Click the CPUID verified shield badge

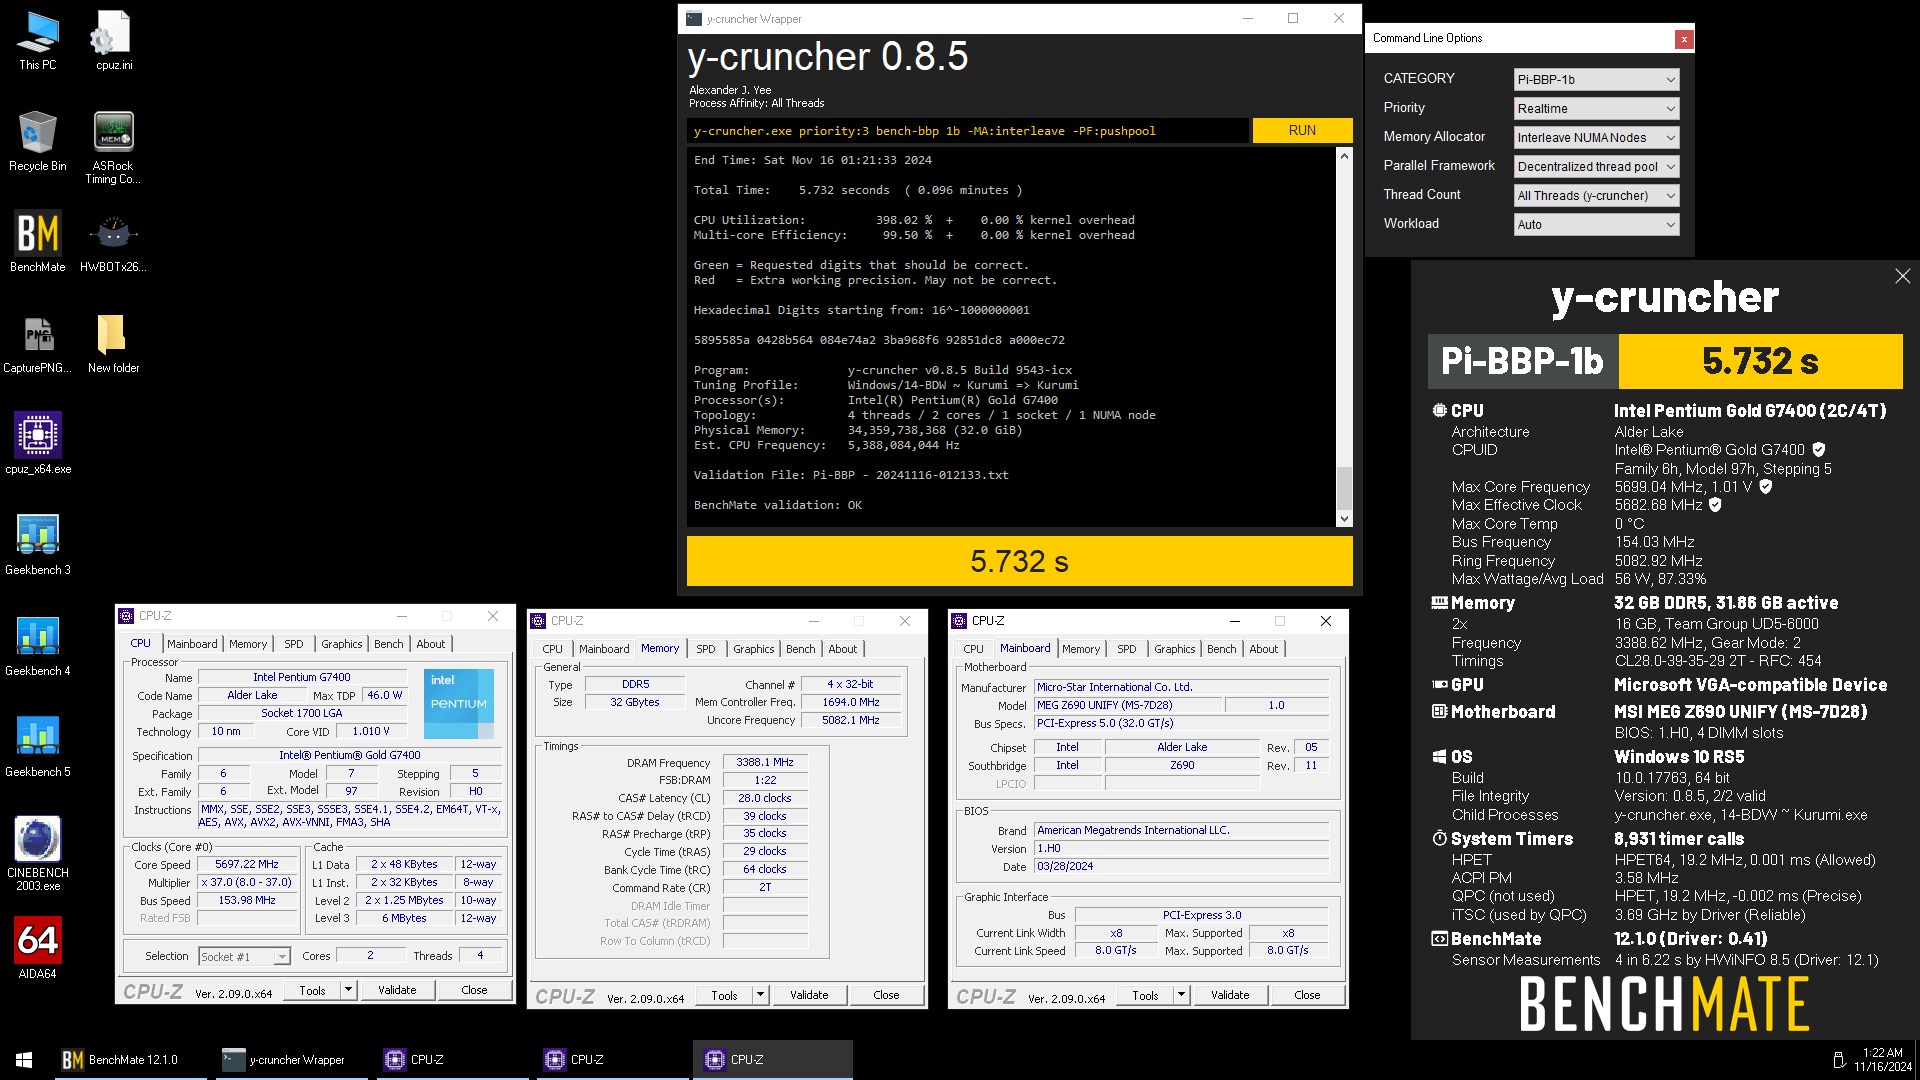(x=1819, y=450)
